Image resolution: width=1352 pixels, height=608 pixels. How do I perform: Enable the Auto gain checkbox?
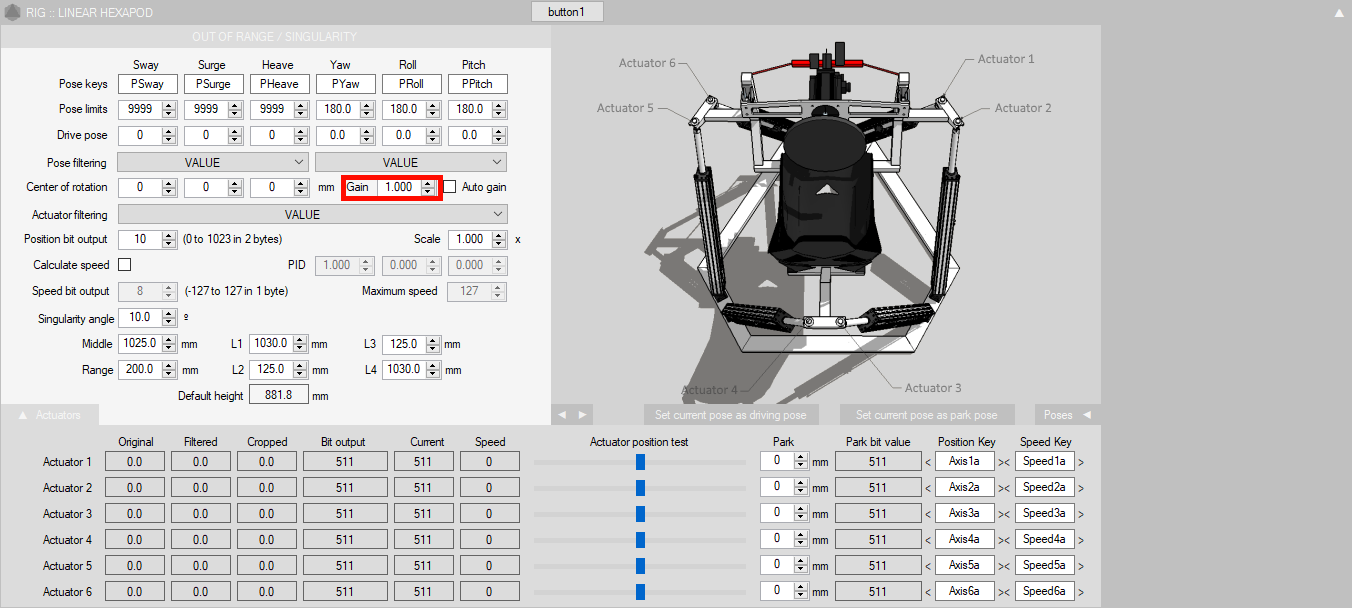pos(450,187)
